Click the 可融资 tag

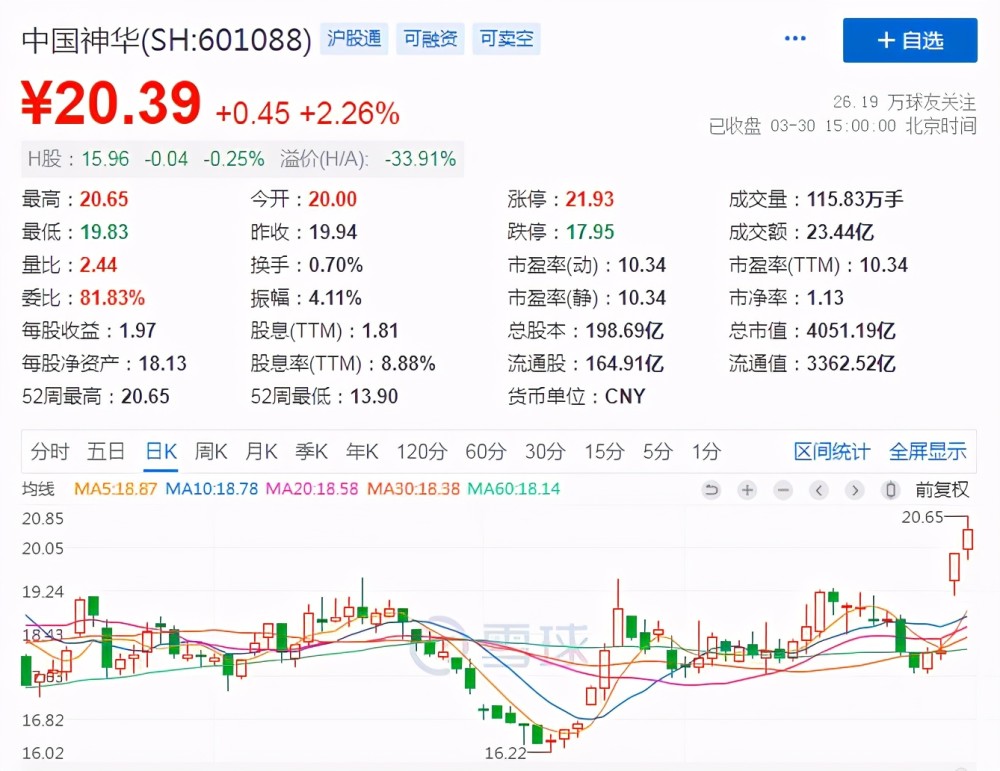(x=430, y=39)
